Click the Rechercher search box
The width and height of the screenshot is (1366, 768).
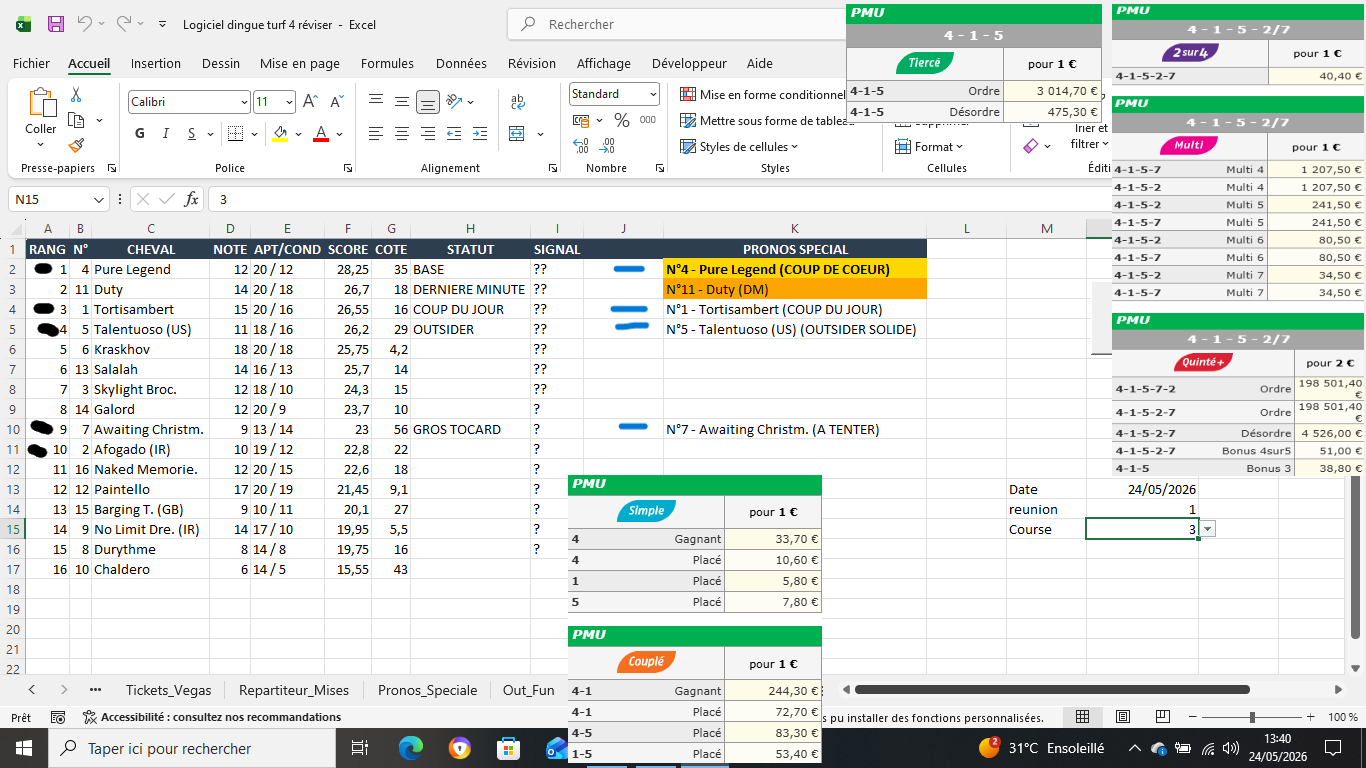676,24
